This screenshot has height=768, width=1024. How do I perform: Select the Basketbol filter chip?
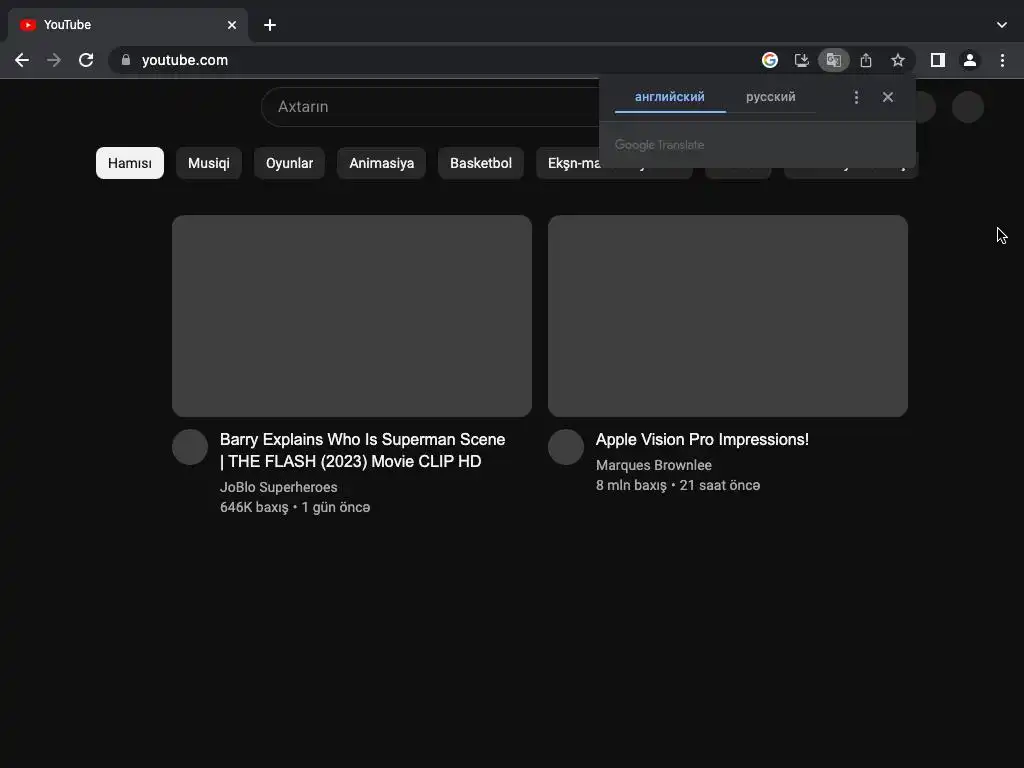tap(481, 163)
